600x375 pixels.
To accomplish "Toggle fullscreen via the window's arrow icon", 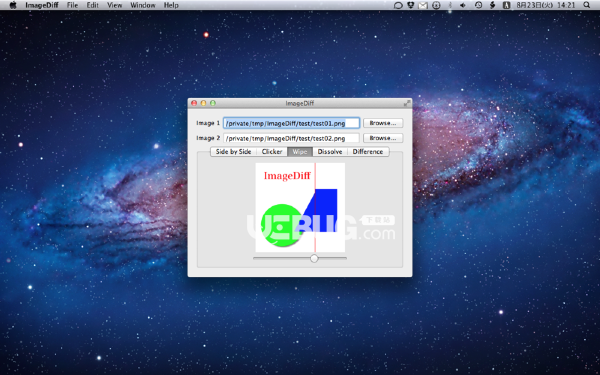I will pos(407,103).
